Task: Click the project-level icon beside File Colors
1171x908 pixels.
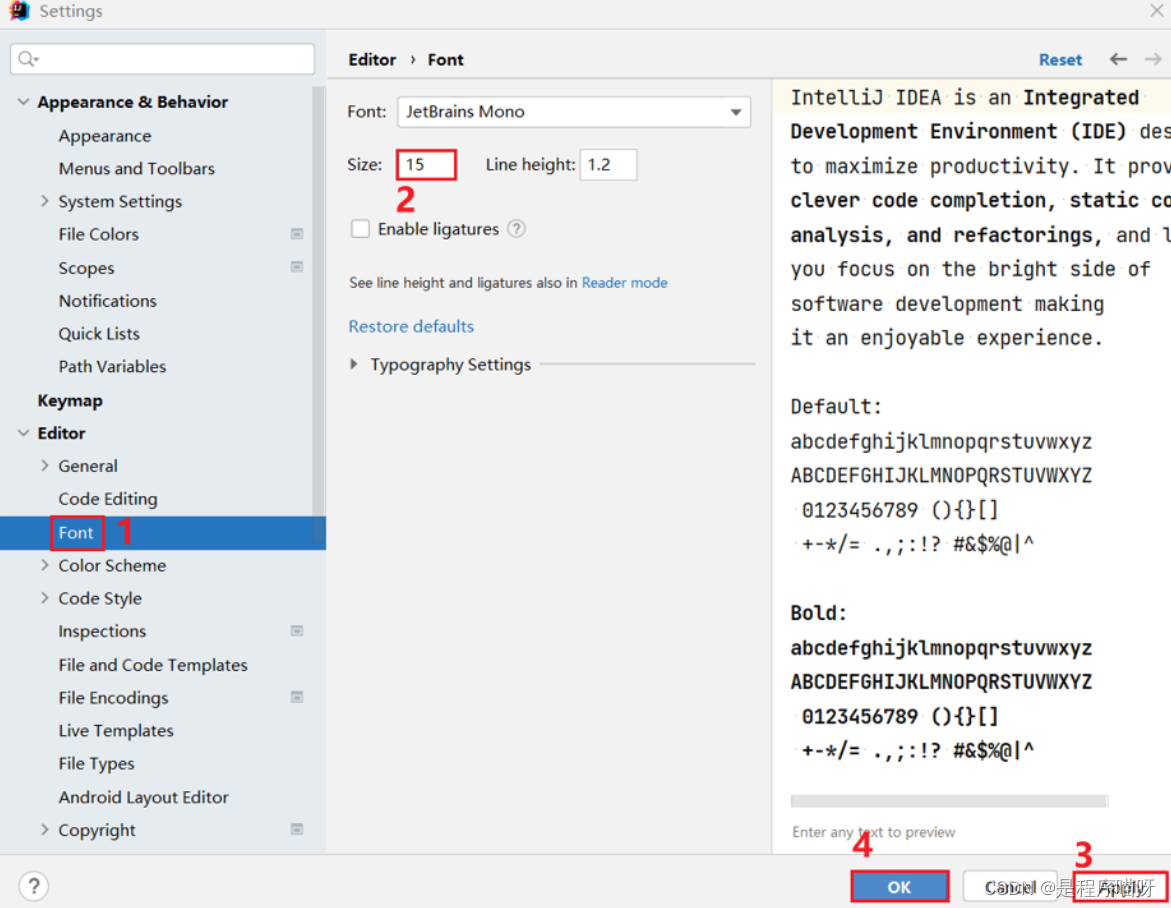Action: (x=296, y=234)
